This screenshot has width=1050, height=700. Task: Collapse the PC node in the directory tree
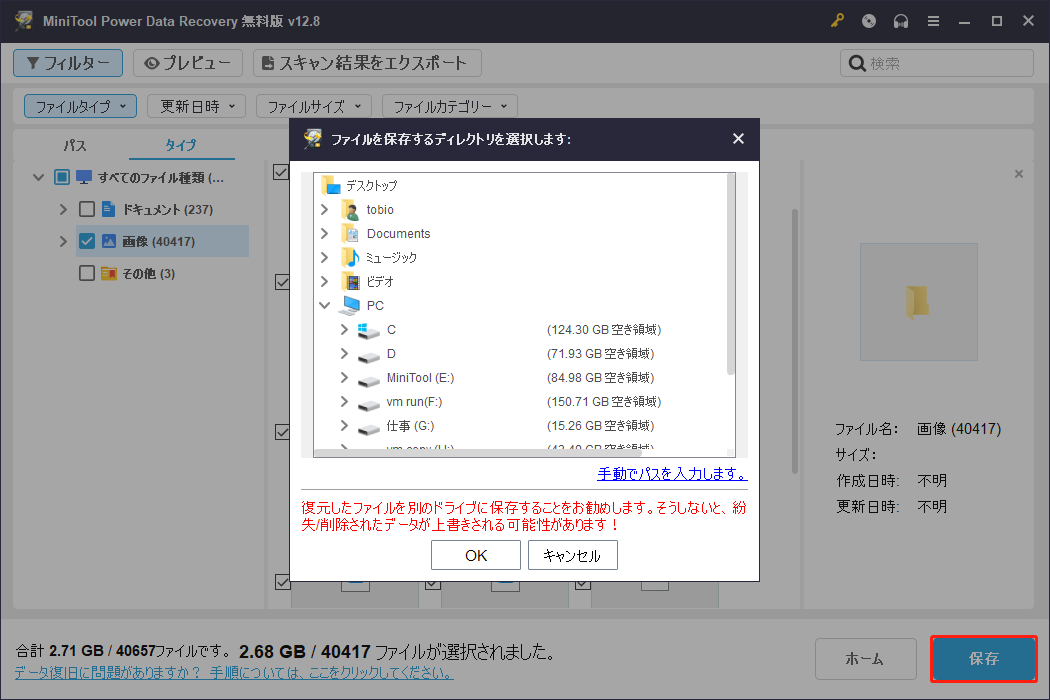pyautogui.click(x=323, y=304)
